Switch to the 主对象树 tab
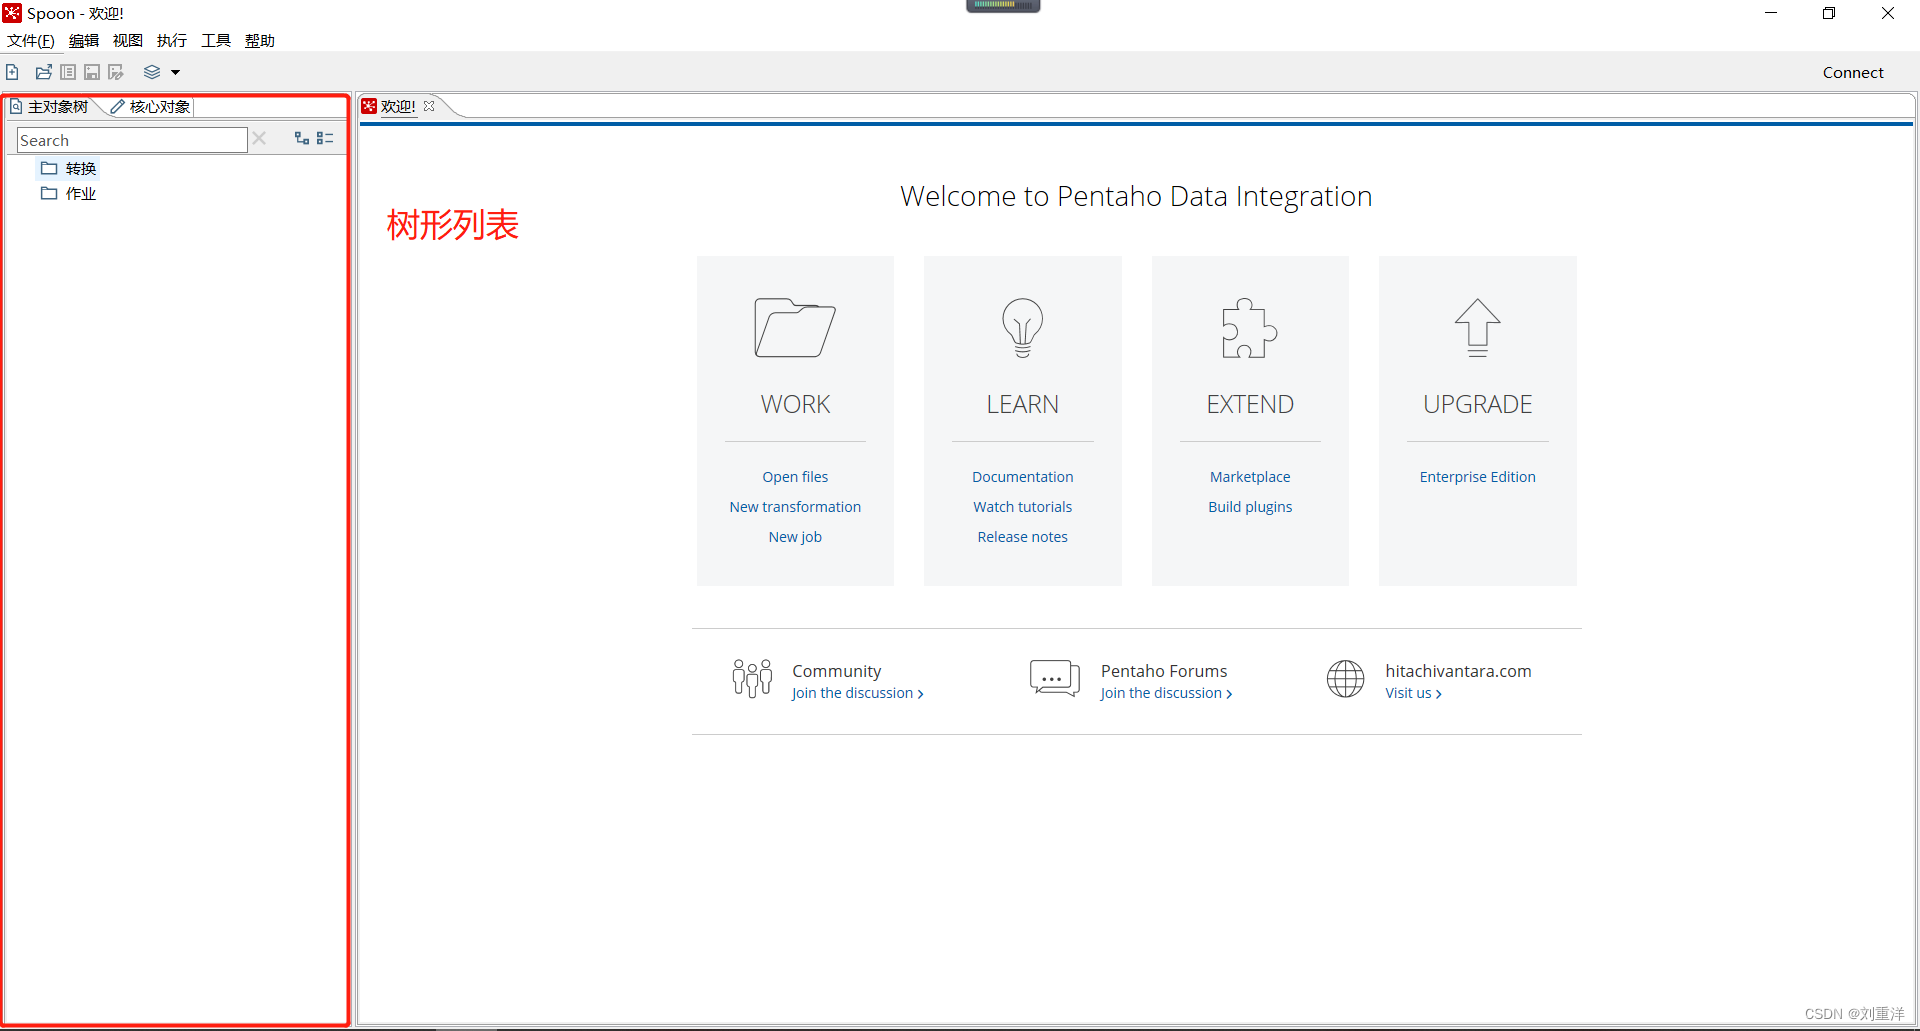 tap(50, 107)
